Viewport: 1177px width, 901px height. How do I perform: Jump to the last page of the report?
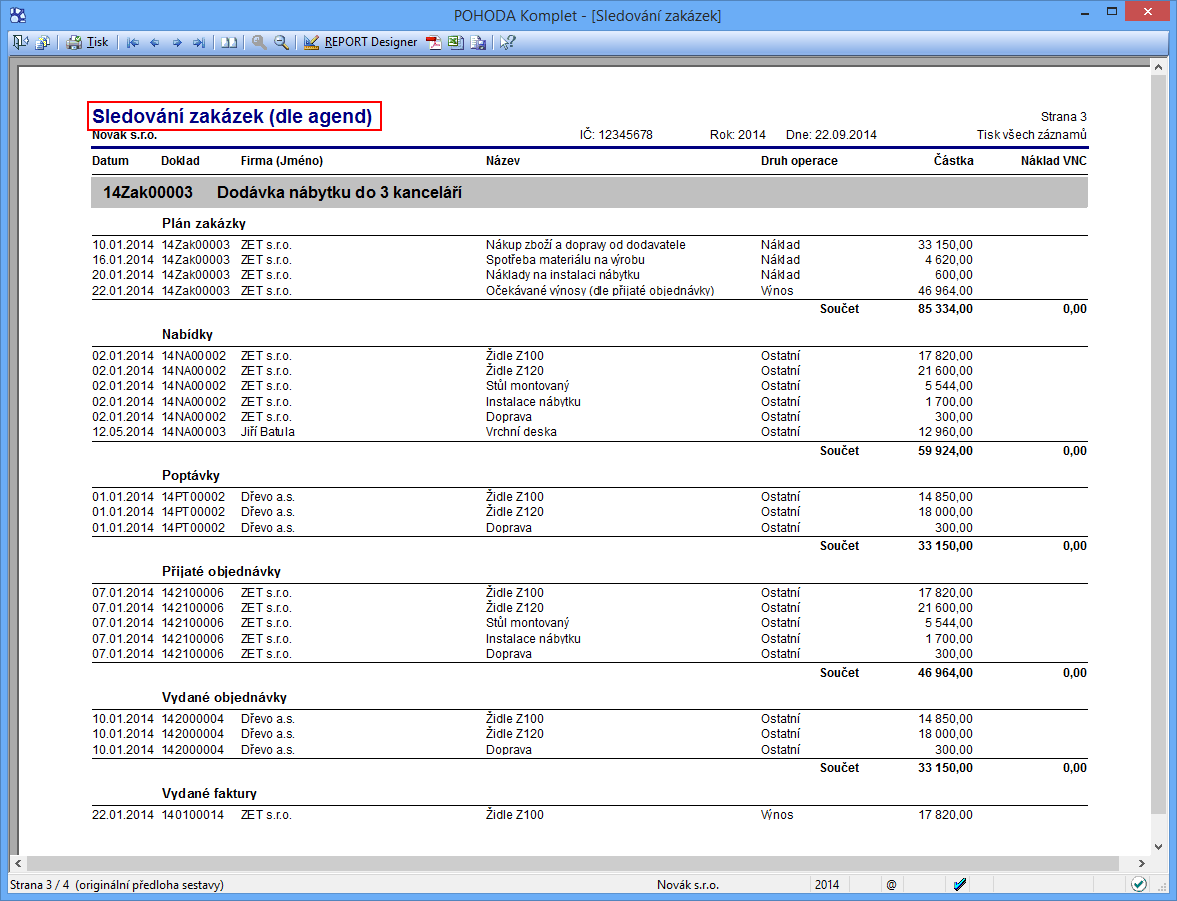coord(199,43)
